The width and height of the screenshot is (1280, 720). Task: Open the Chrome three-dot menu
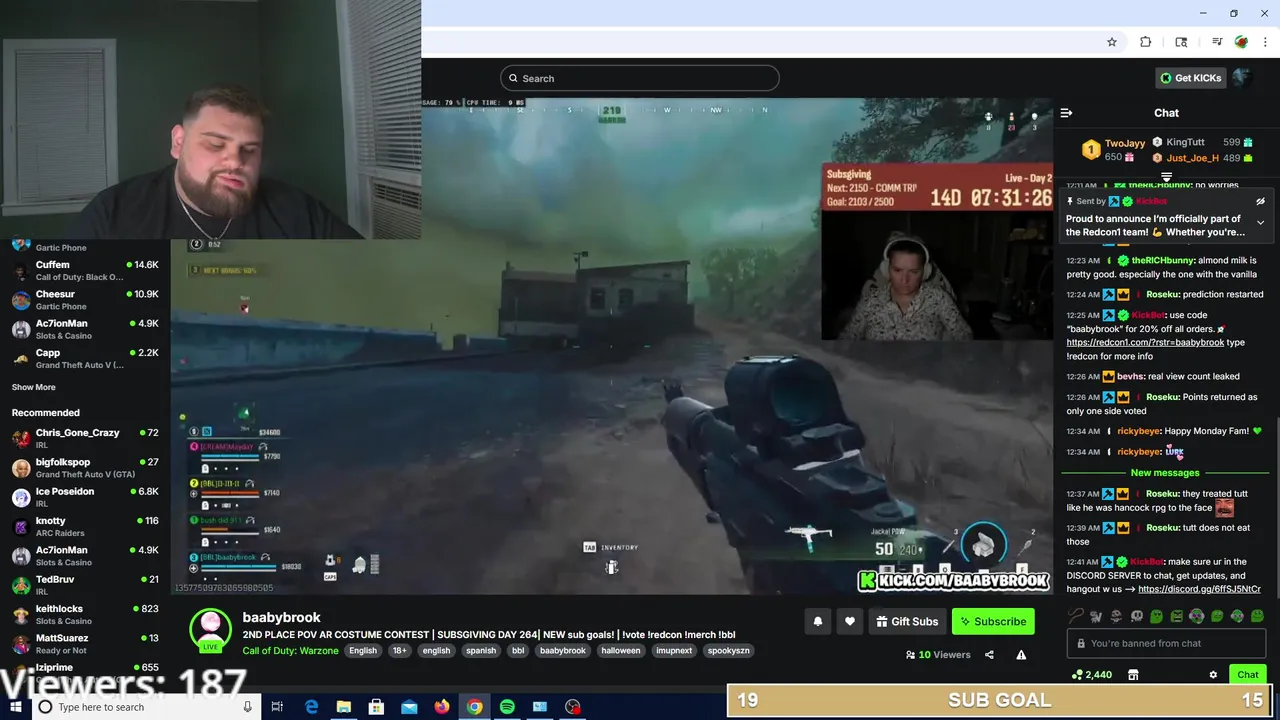1265,42
